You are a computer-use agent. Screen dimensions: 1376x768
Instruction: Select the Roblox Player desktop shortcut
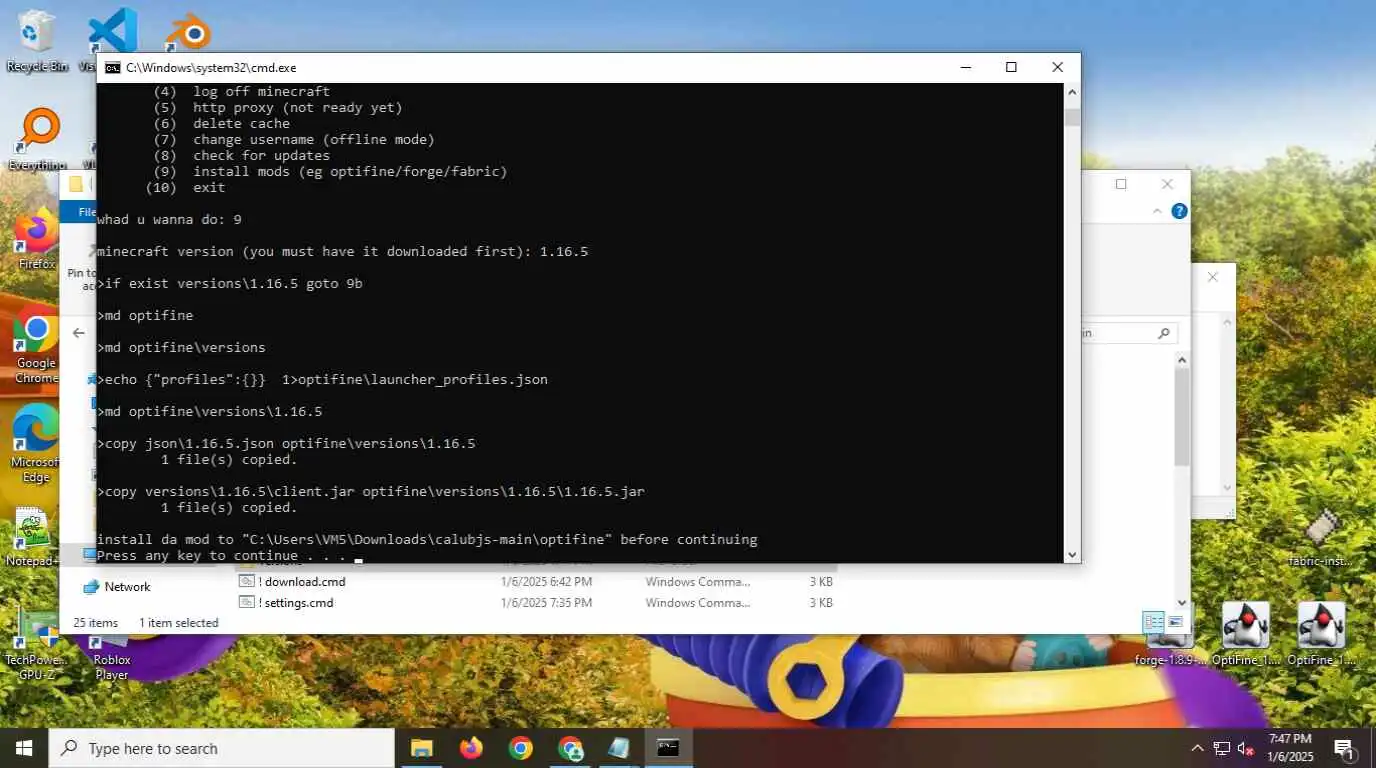pyautogui.click(x=111, y=660)
